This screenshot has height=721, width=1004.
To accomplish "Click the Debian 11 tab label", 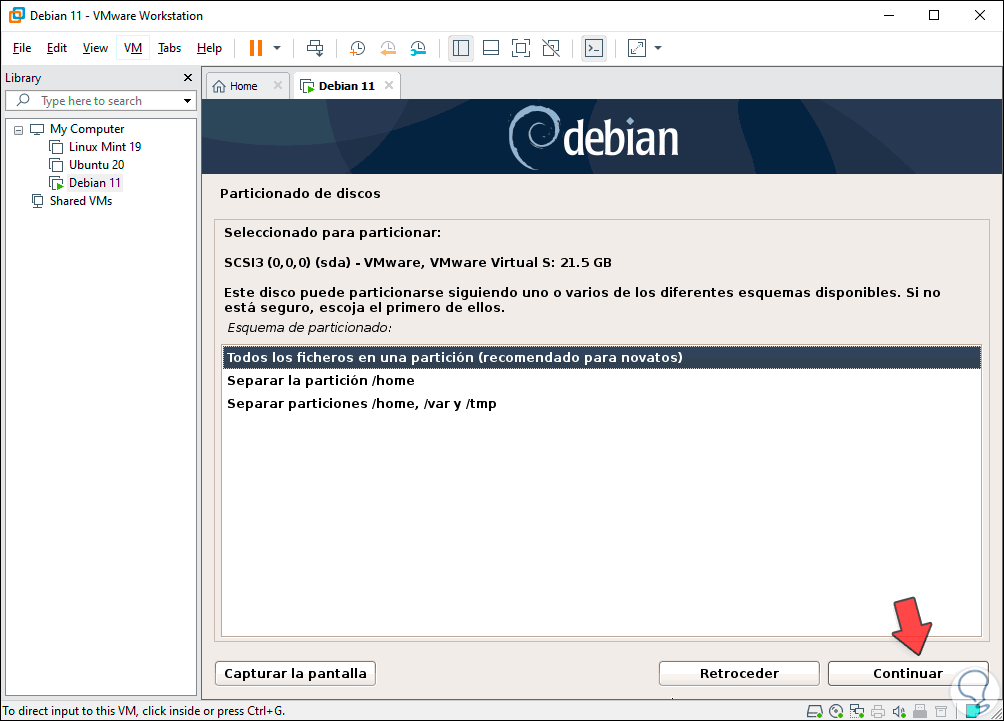I will [x=346, y=86].
